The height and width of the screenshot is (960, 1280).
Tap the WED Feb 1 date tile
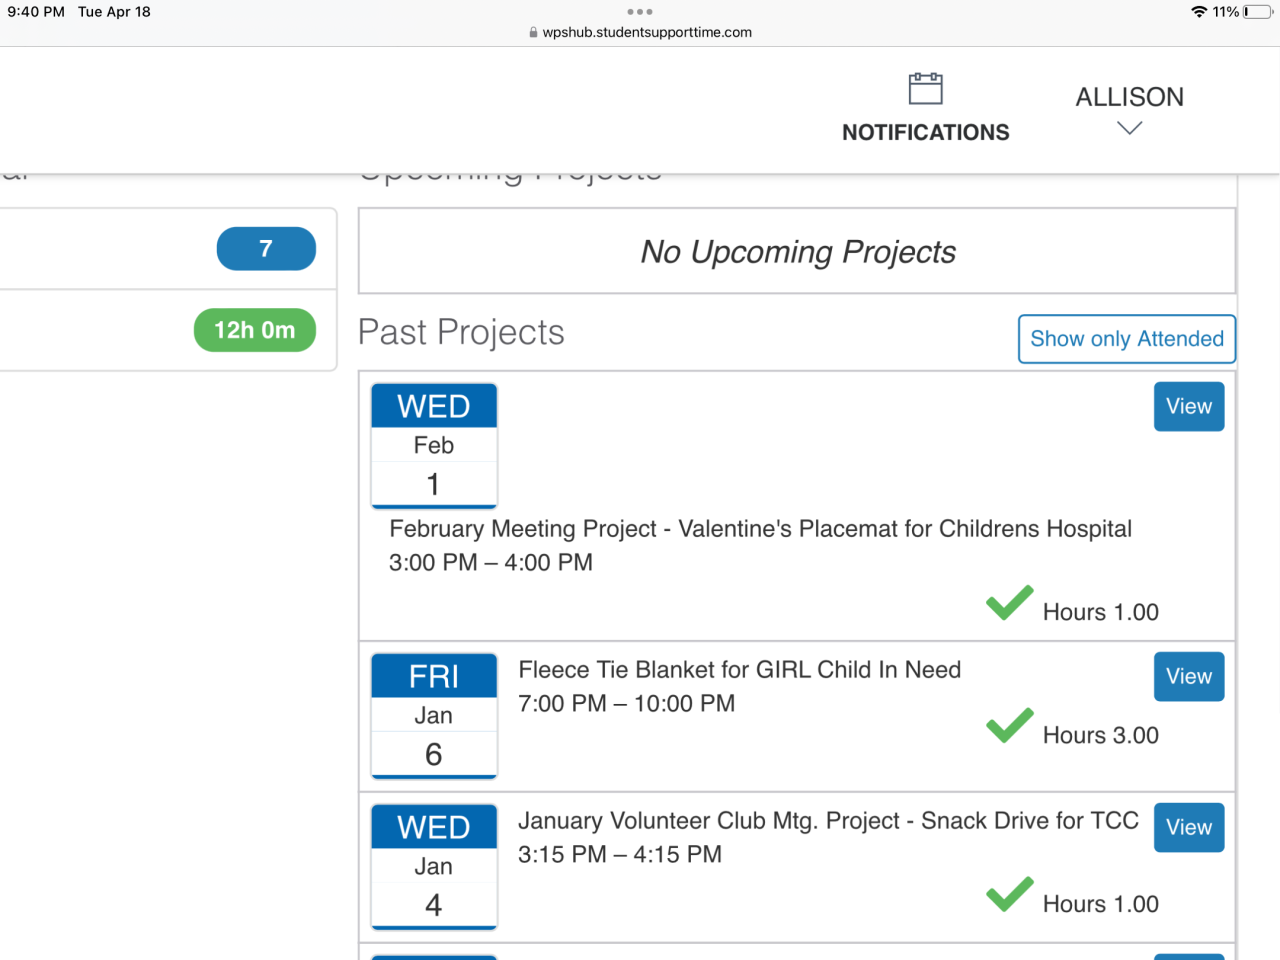point(434,446)
